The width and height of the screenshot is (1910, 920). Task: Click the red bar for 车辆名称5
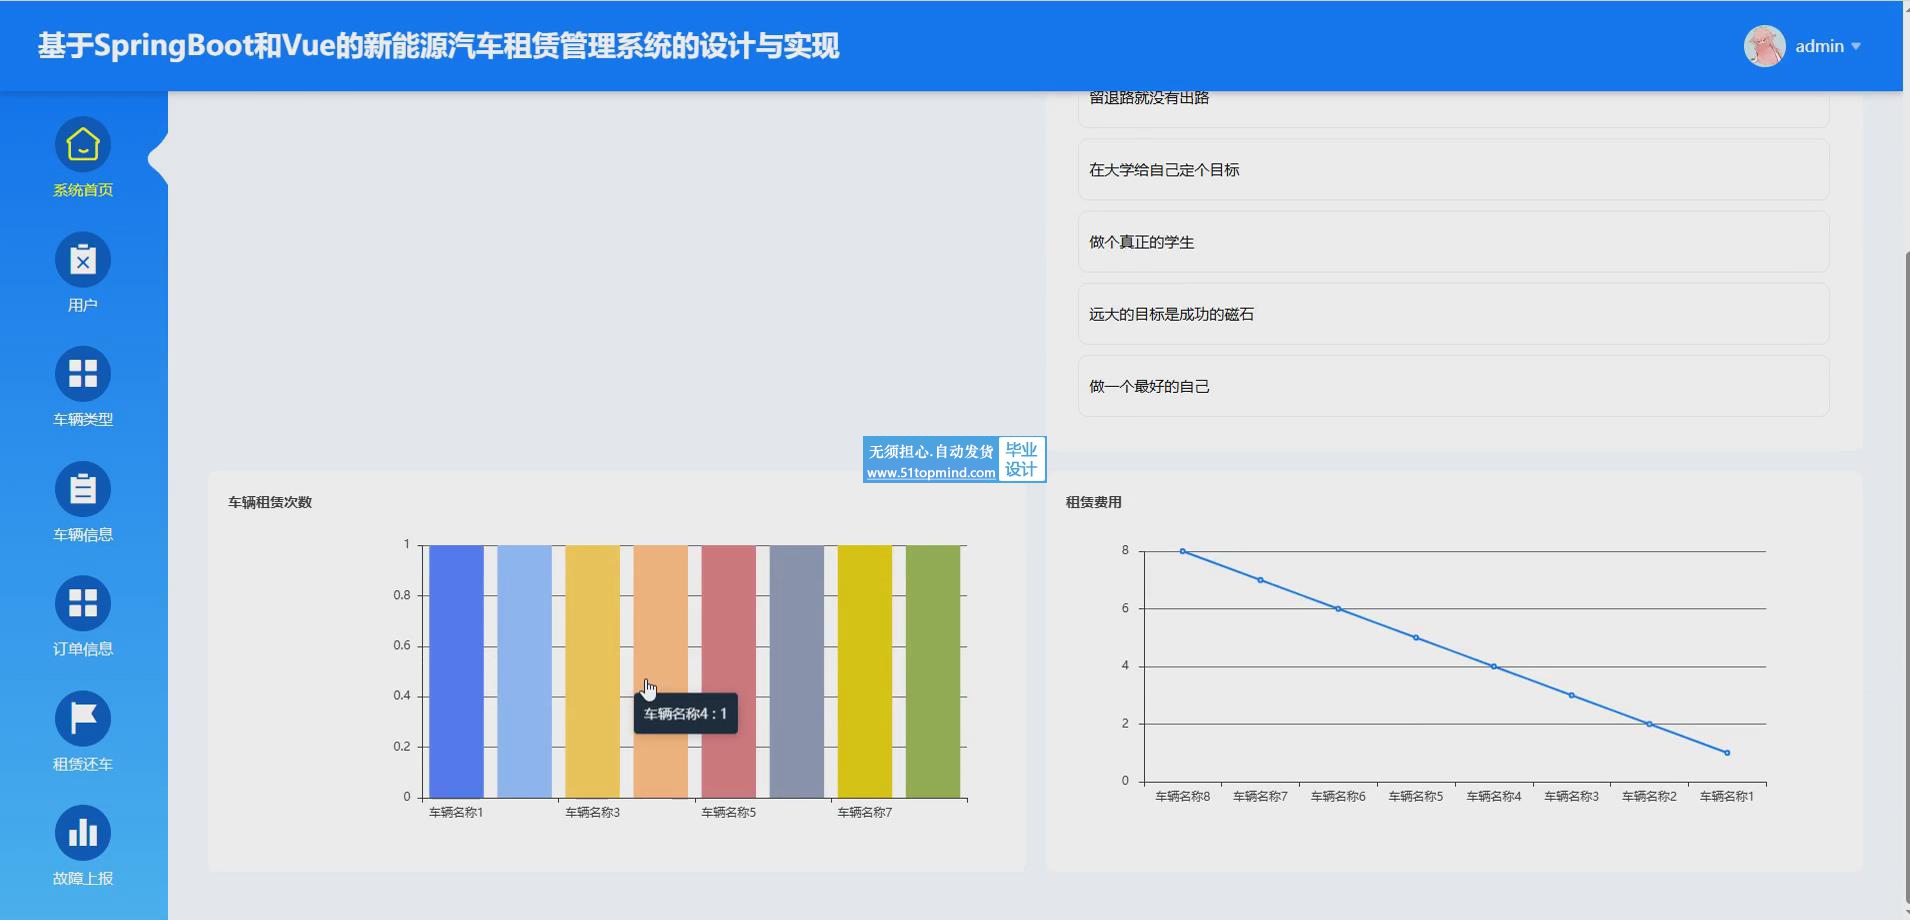click(728, 670)
